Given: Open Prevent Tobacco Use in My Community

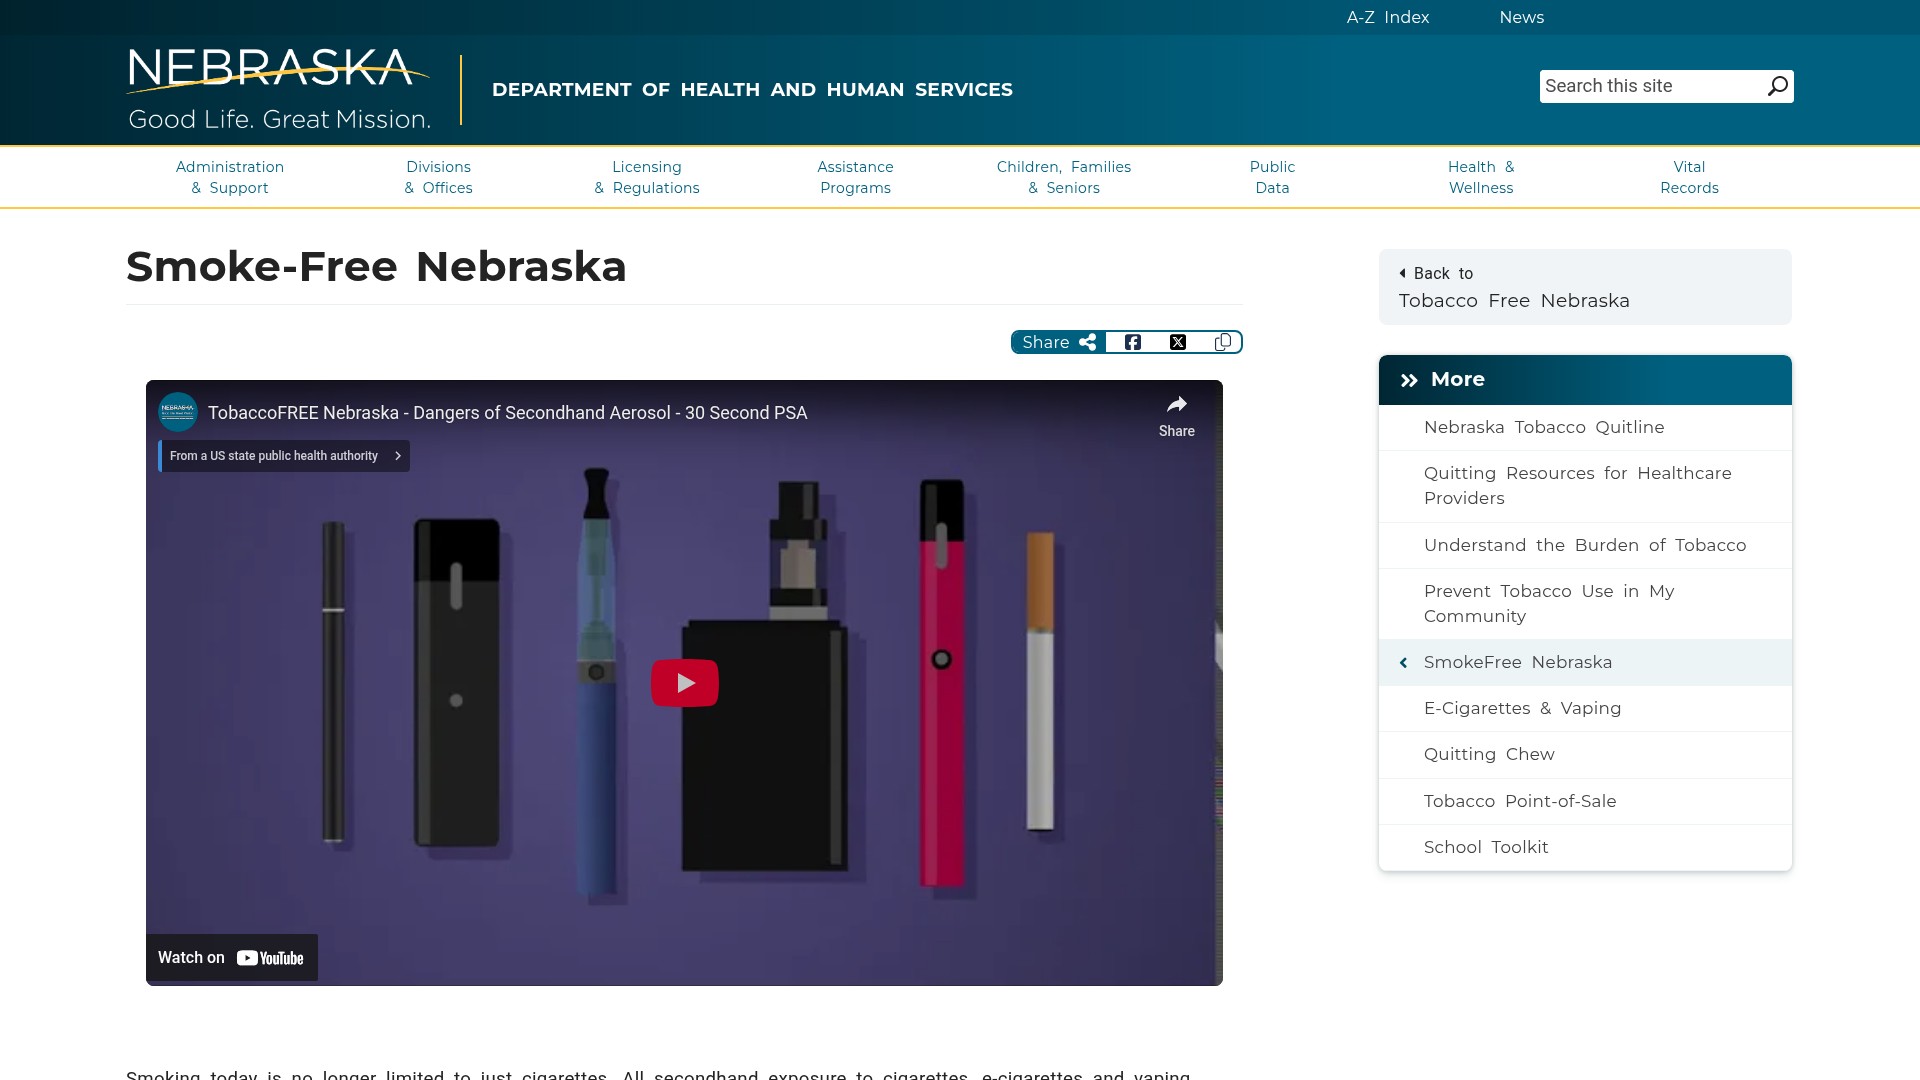Looking at the screenshot, I should (x=1585, y=604).
